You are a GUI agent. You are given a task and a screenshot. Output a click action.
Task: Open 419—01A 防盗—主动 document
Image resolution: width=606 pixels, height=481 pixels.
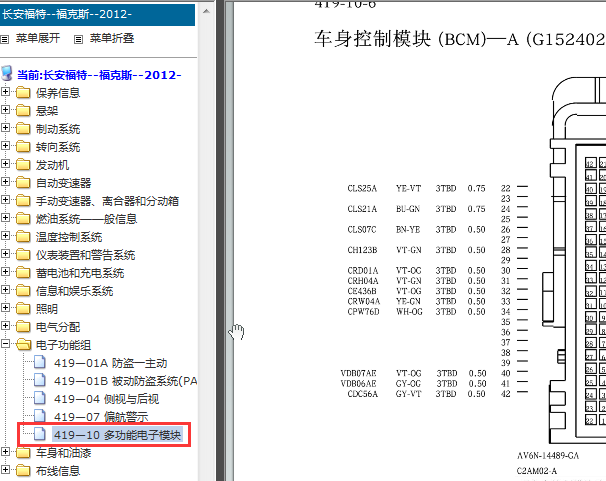[111, 363]
